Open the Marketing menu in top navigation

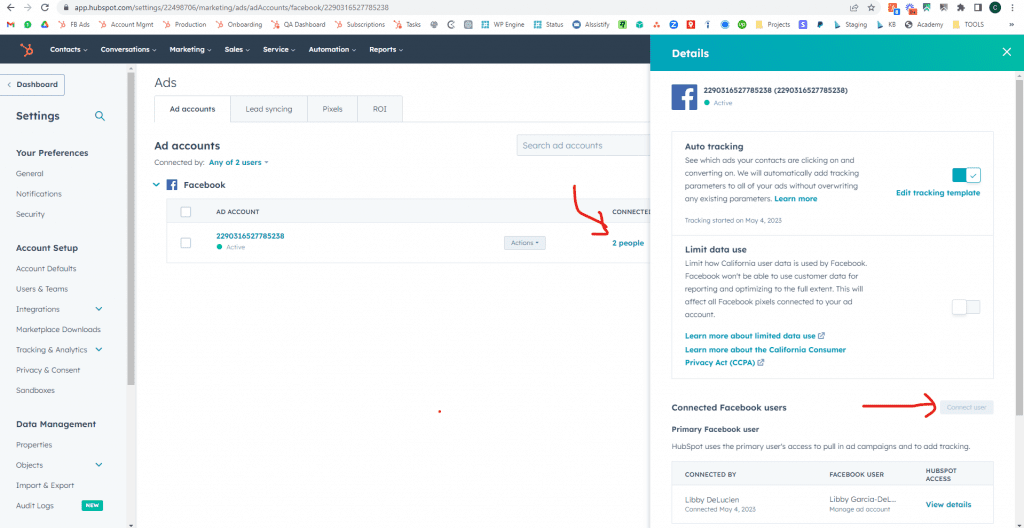coord(190,49)
